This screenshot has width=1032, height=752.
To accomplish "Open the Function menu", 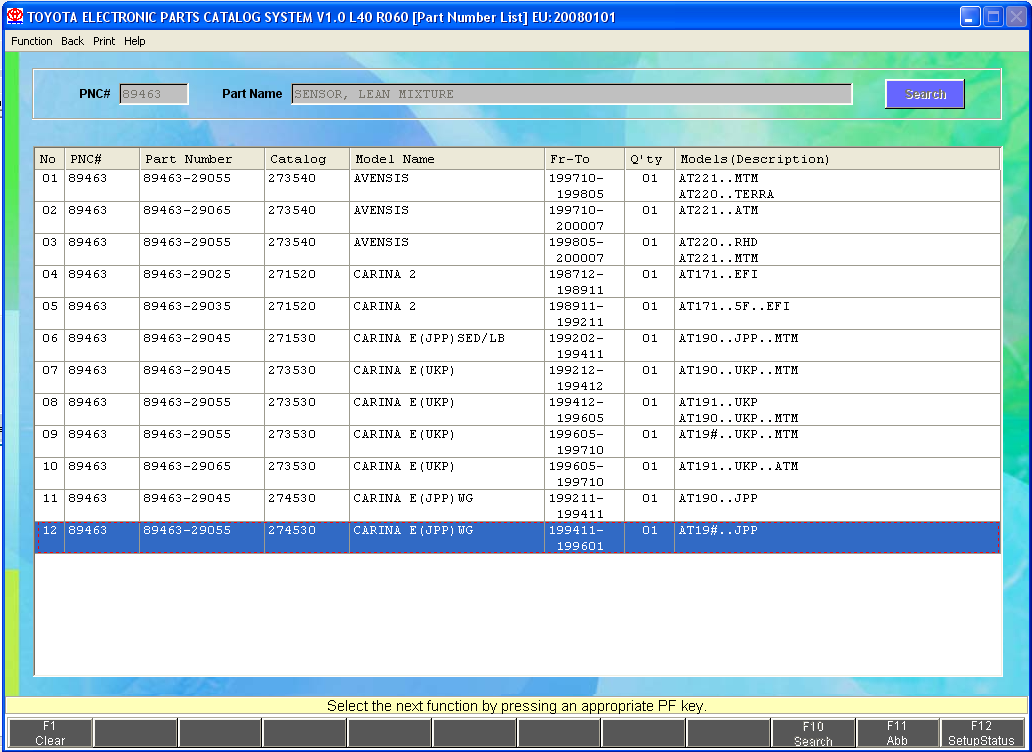I will [x=32, y=41].
